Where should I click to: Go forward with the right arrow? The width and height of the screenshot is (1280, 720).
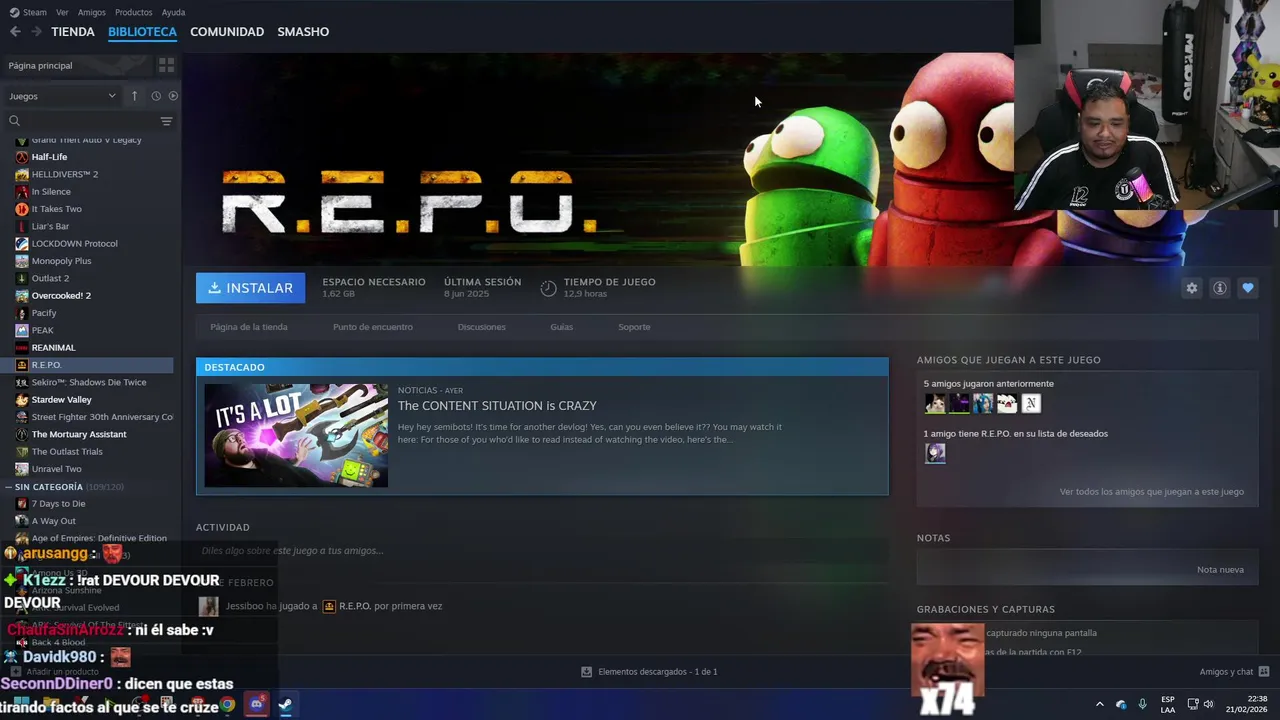pos(36,32)
